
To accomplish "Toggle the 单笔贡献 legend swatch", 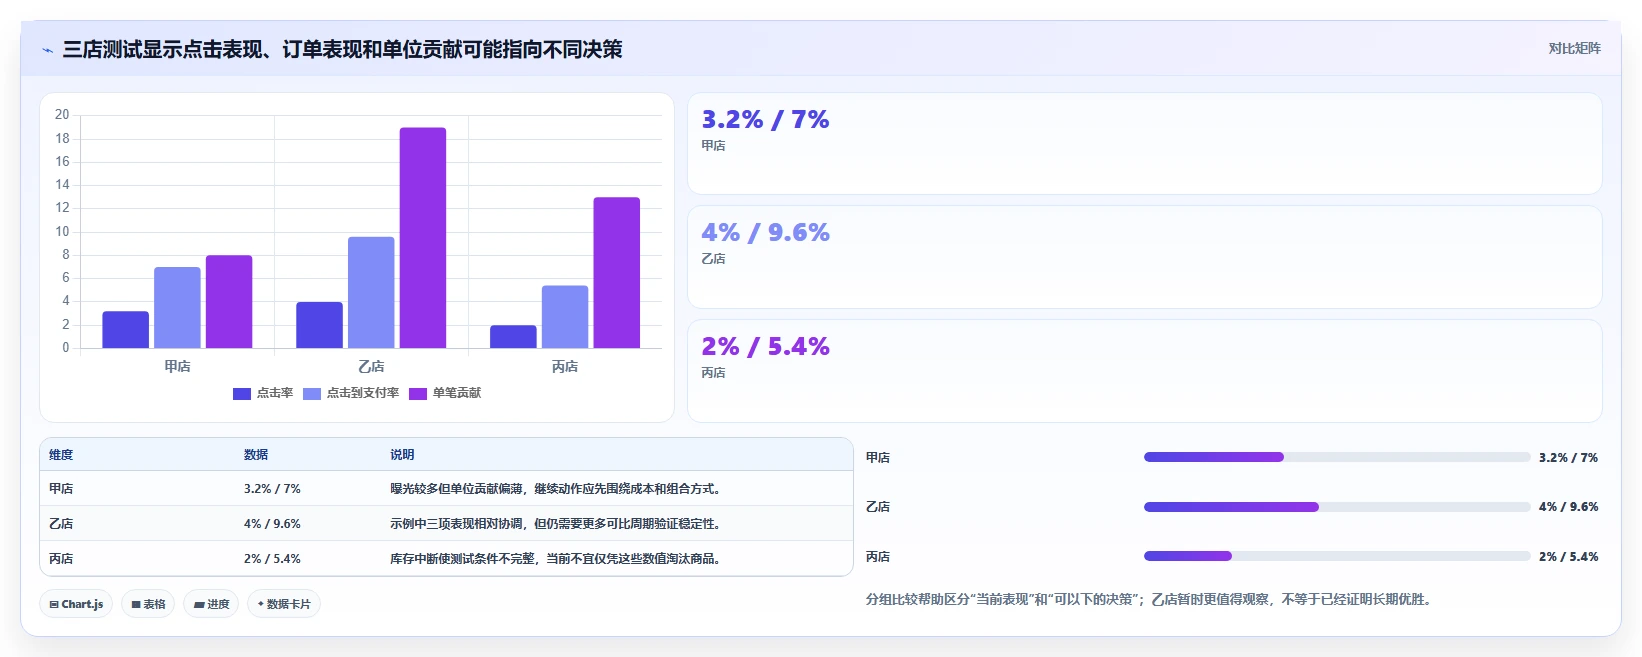I will (418, 393).
